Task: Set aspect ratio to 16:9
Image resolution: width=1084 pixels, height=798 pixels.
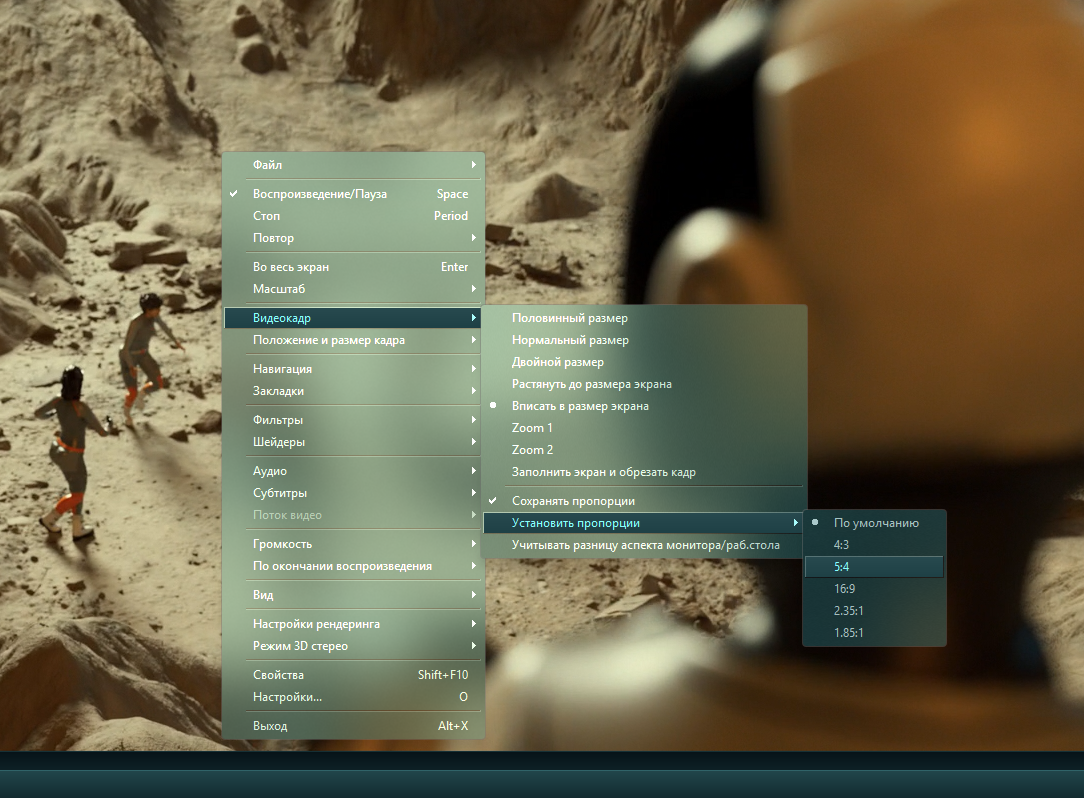Action: (x=874, y=589)
